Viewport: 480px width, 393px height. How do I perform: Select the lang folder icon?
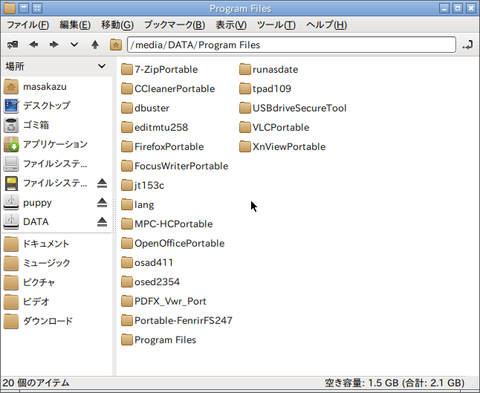click(x=127, y=205)
